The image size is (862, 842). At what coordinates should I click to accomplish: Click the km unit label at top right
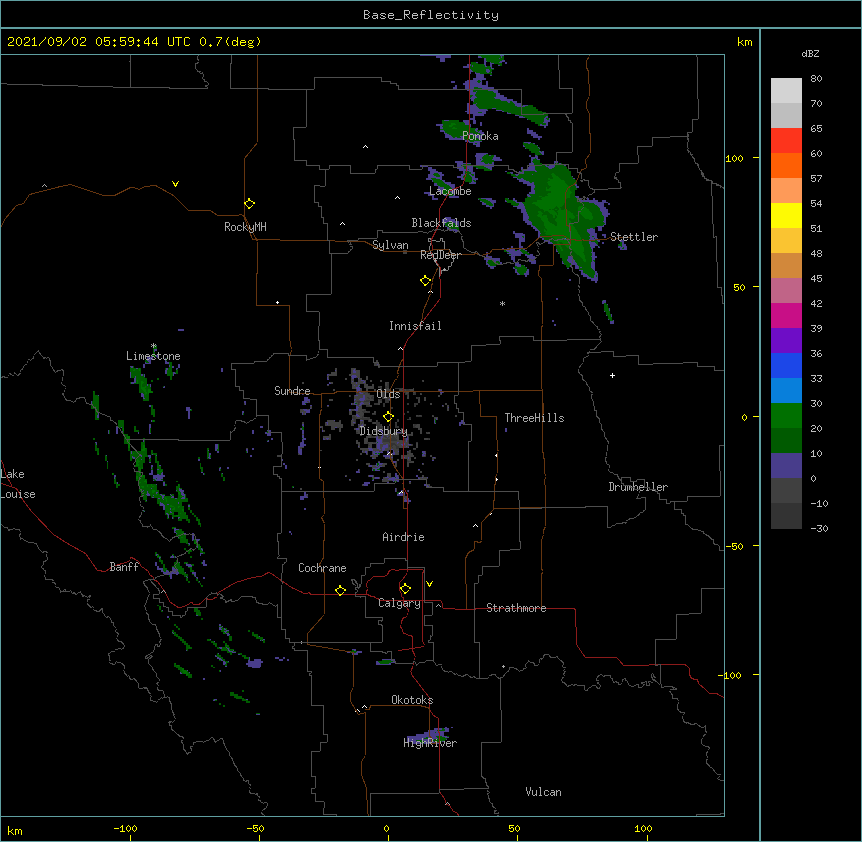(x=744, y=42)
